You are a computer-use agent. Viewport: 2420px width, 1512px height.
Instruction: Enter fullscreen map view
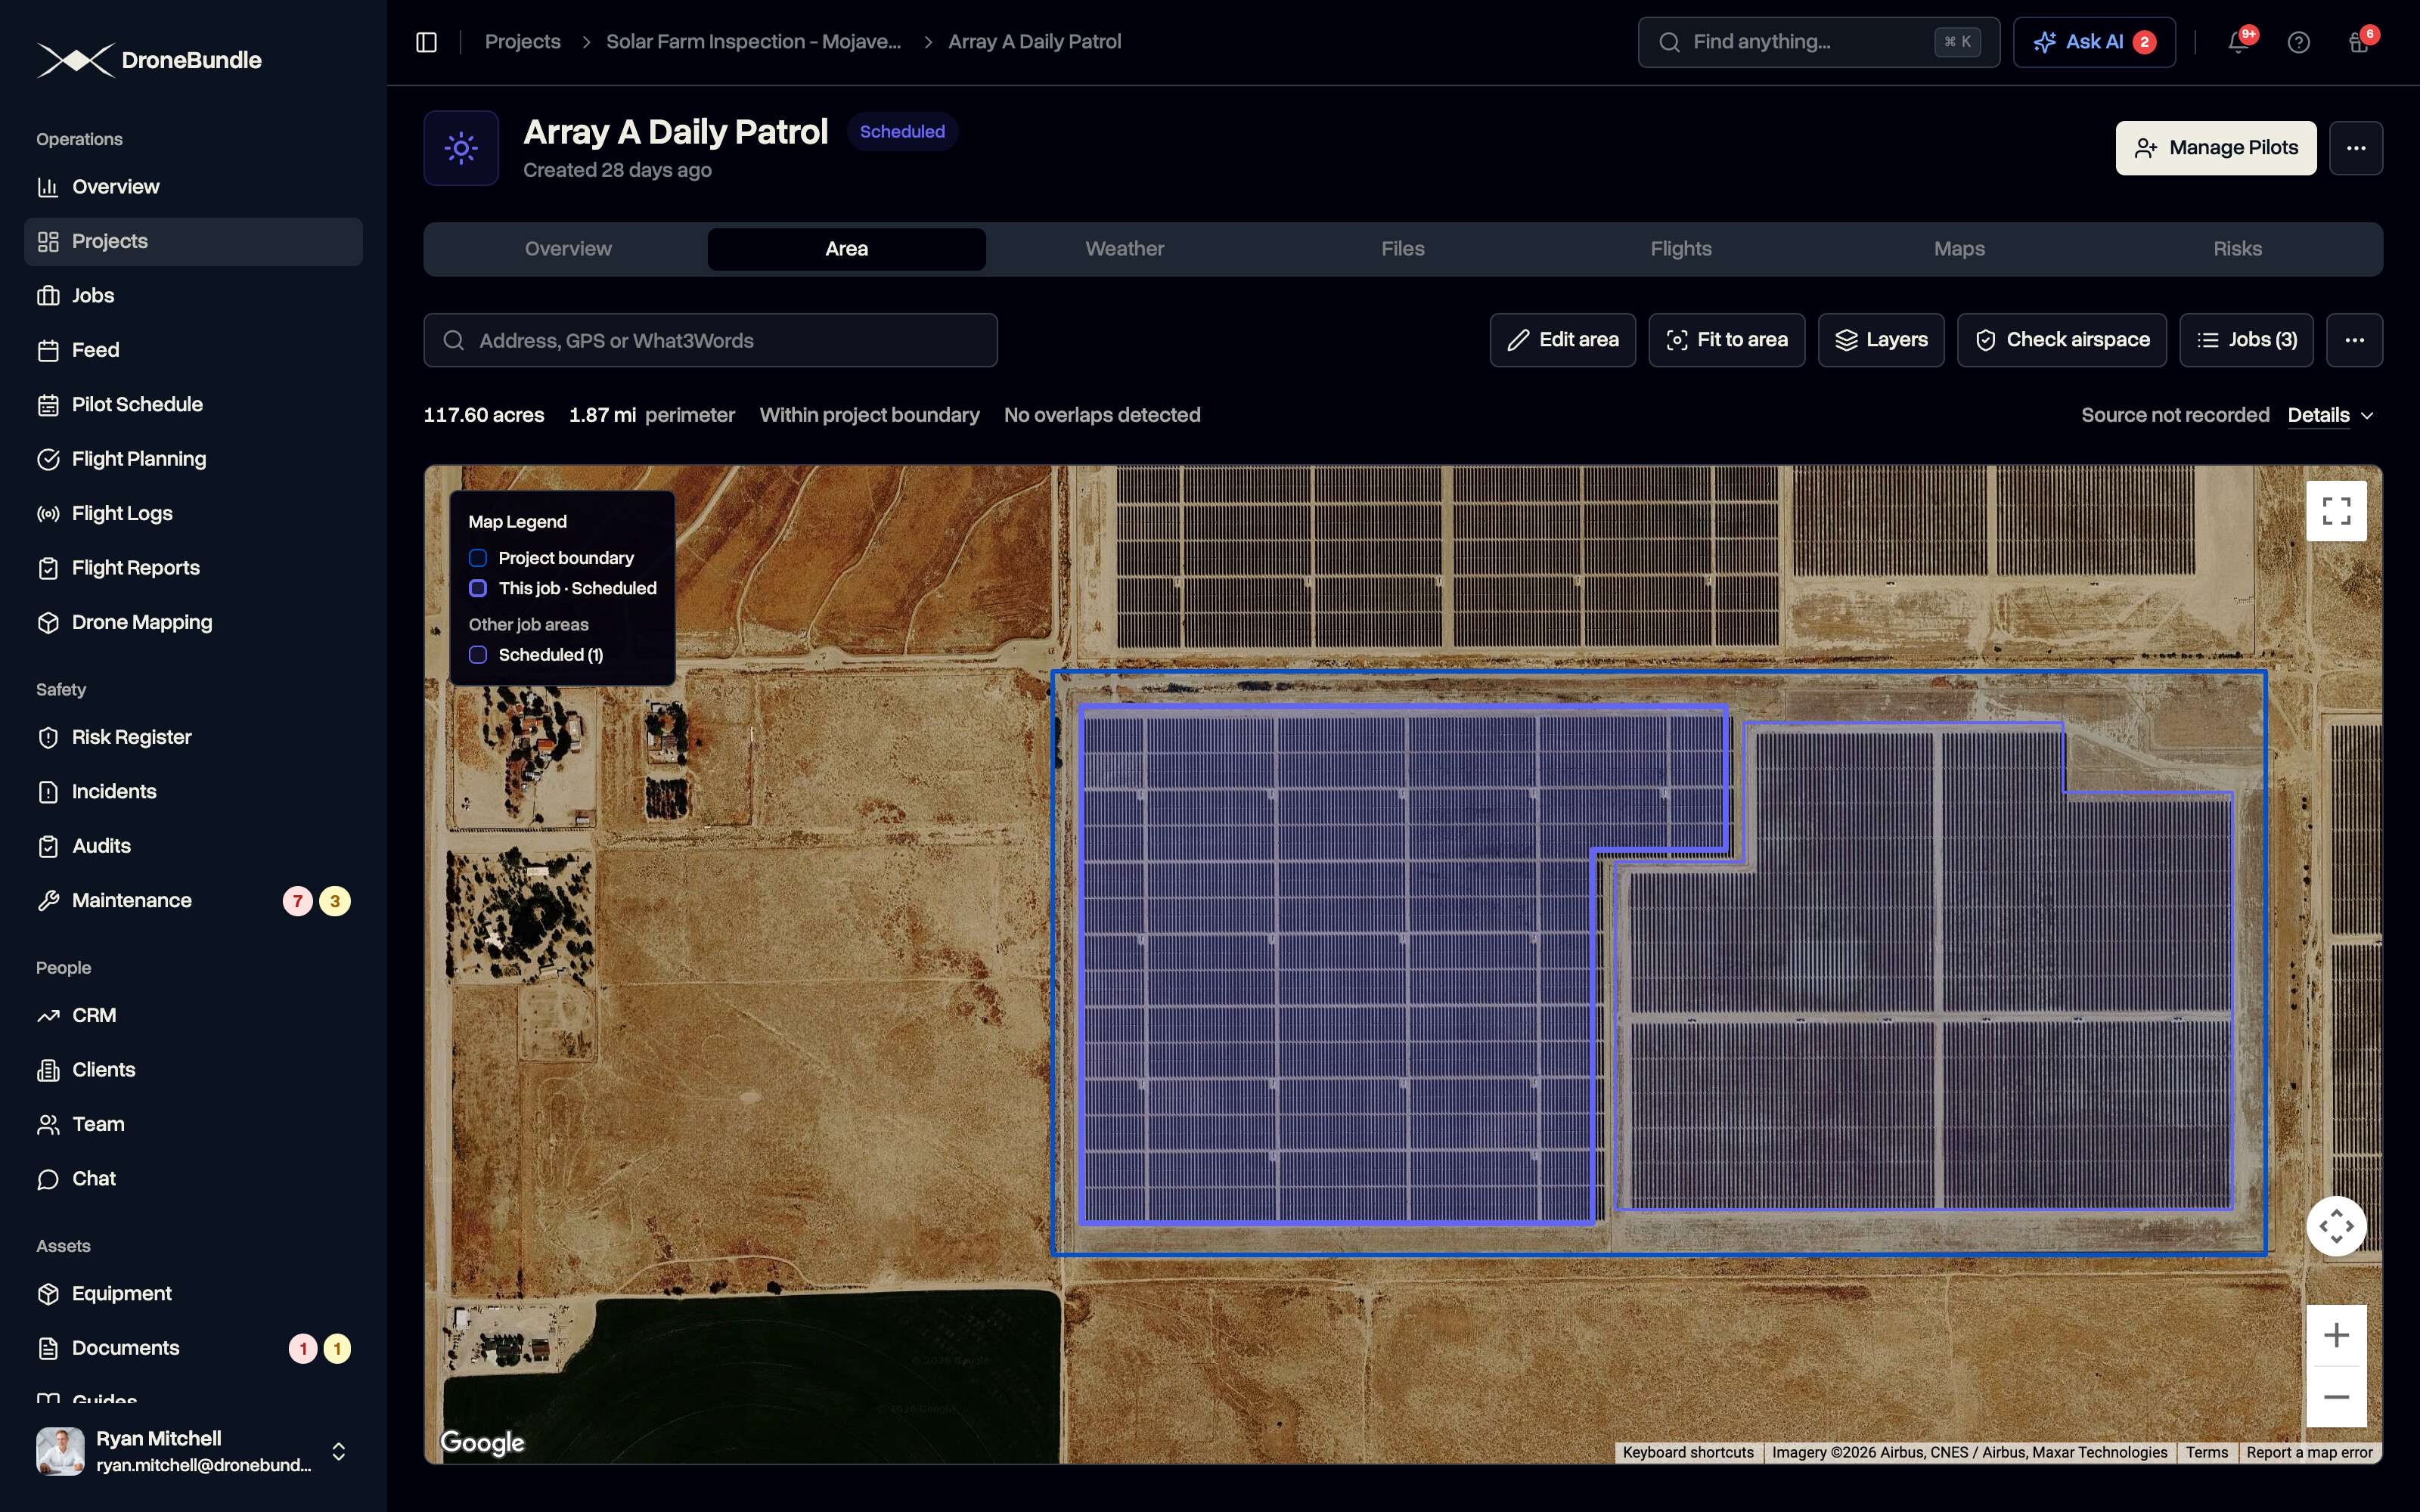tap(2336, 511)
